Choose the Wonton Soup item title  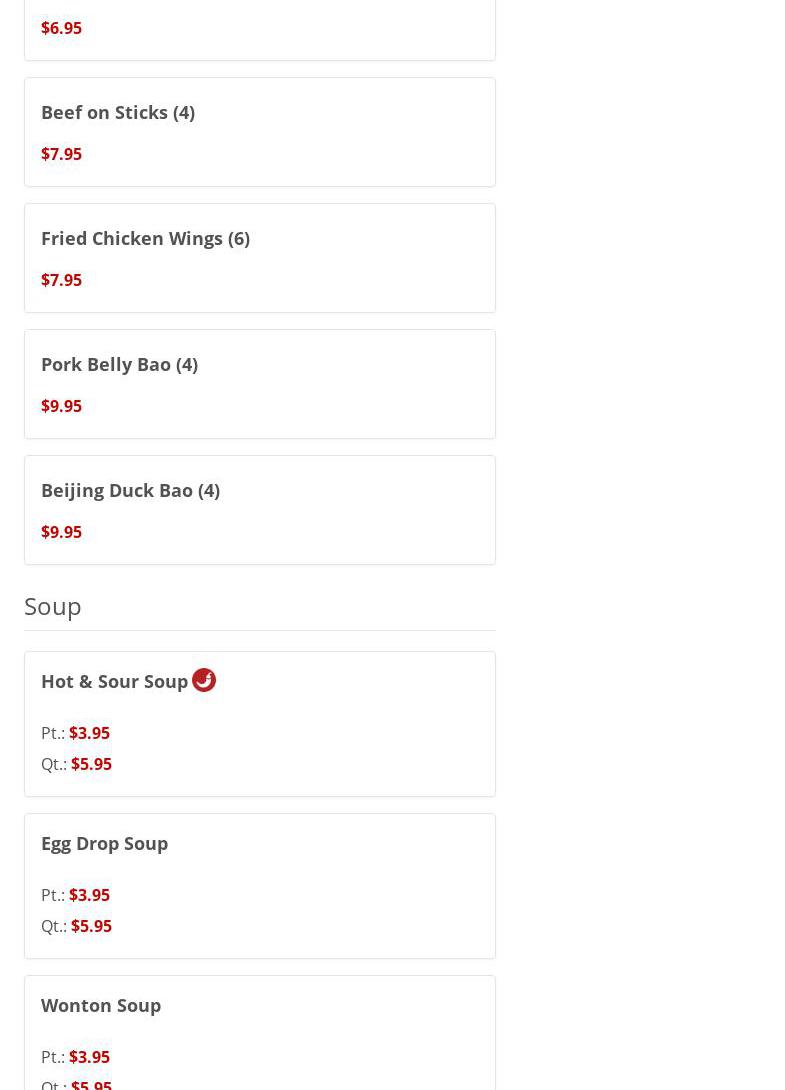point(101,1005)
